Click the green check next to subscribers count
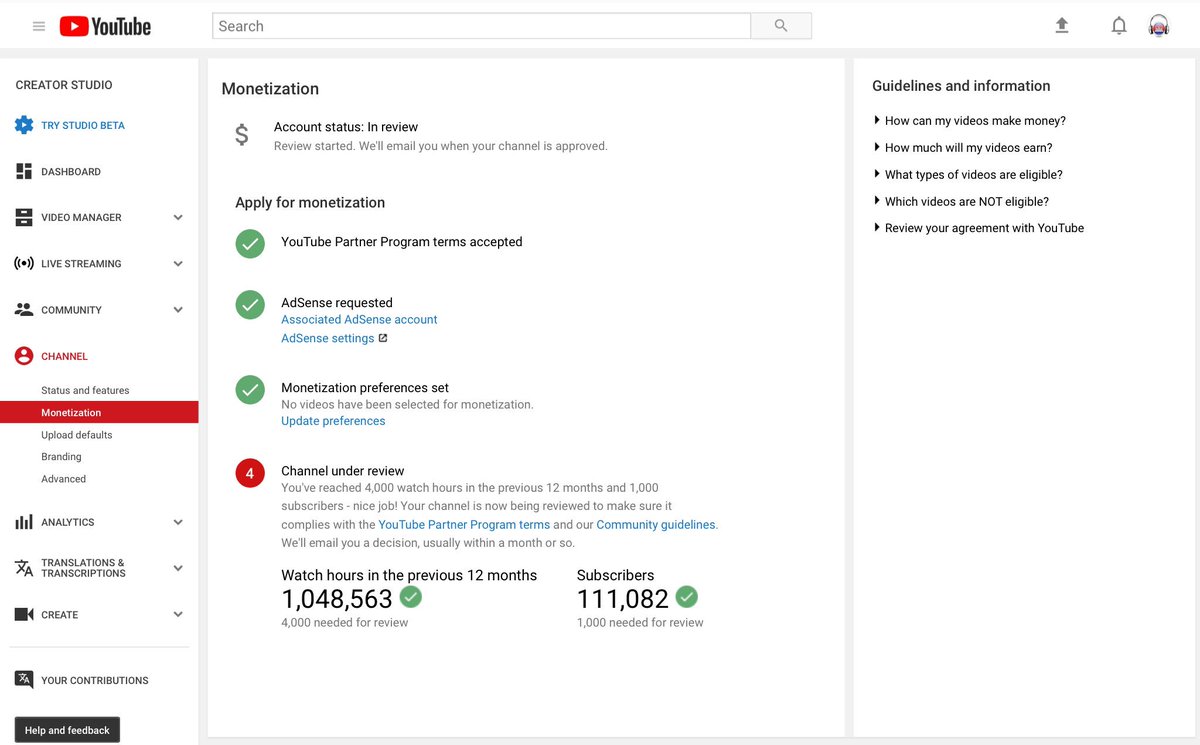The width and height of the screenshot is (1200, 745). [x=686, y=597]
